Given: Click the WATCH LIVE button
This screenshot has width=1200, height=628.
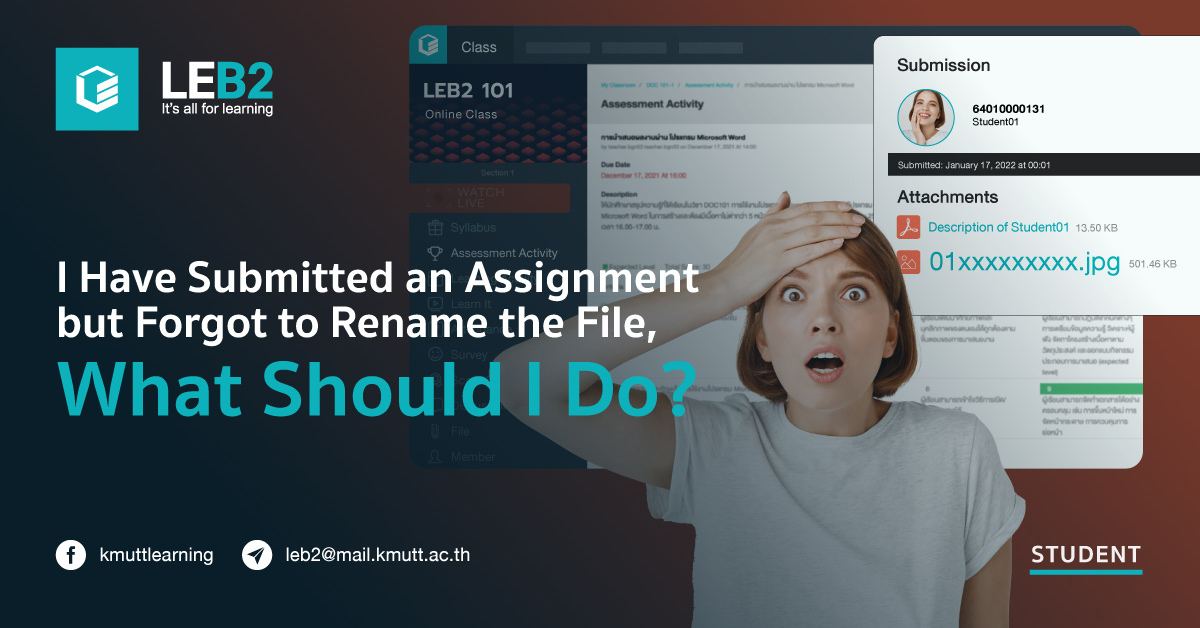Looking at the screenshot, I should pos(489,198).
